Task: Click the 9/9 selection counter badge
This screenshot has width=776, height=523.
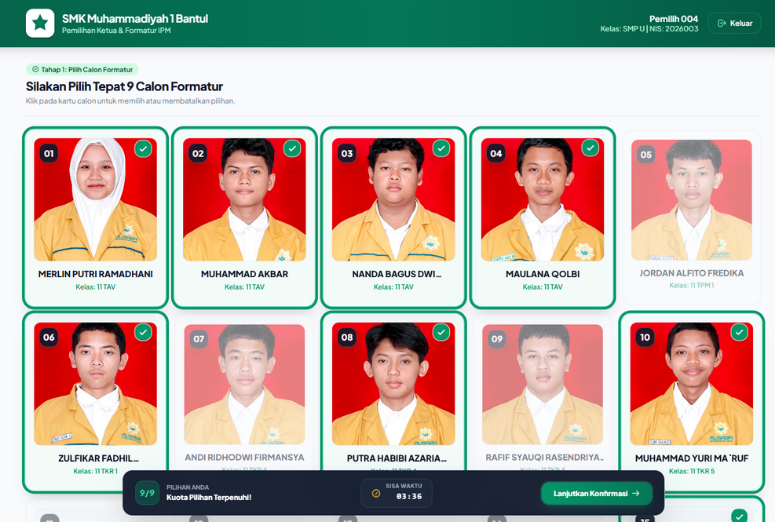Action: coord(147,493)
